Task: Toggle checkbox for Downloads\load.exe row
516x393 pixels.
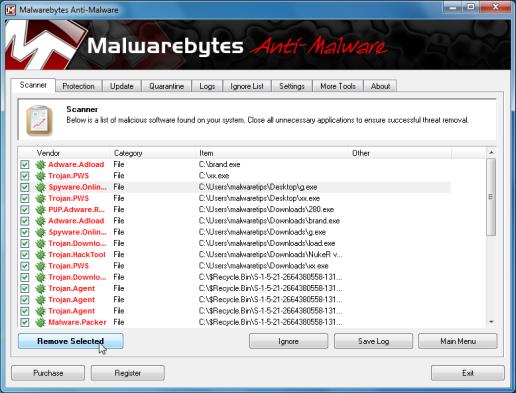Action: [x=25, y=244]
